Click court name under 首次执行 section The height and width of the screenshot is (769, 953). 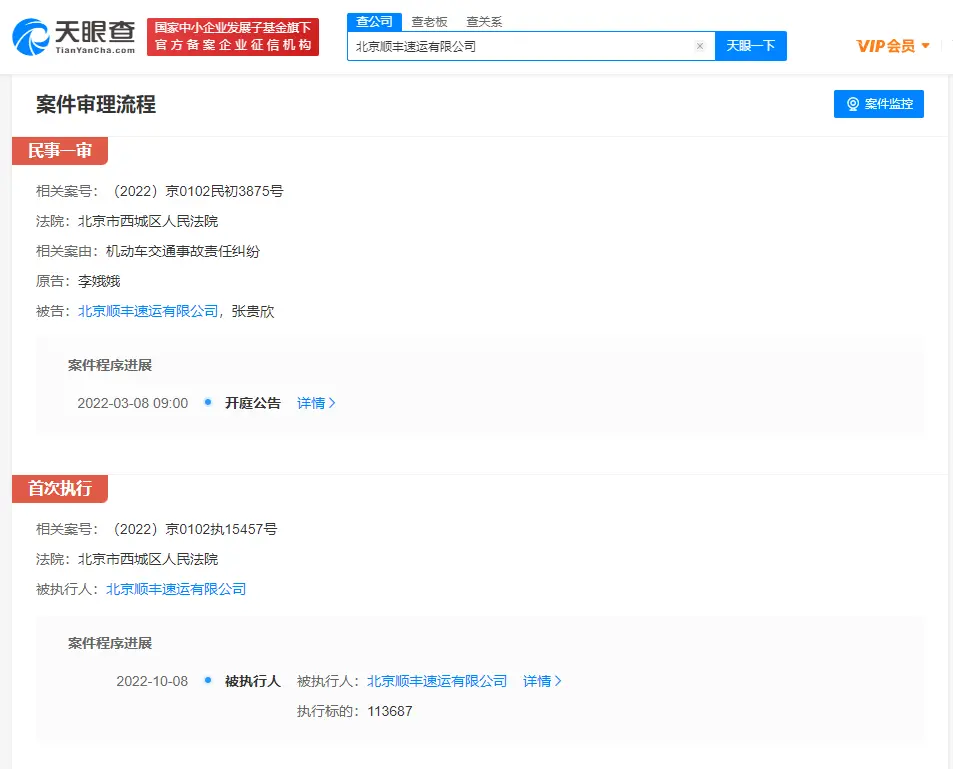tap(148, 559)
